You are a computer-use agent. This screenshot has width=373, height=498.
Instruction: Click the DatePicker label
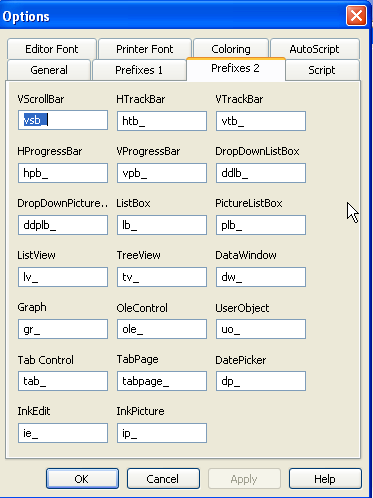click(241, 360)
